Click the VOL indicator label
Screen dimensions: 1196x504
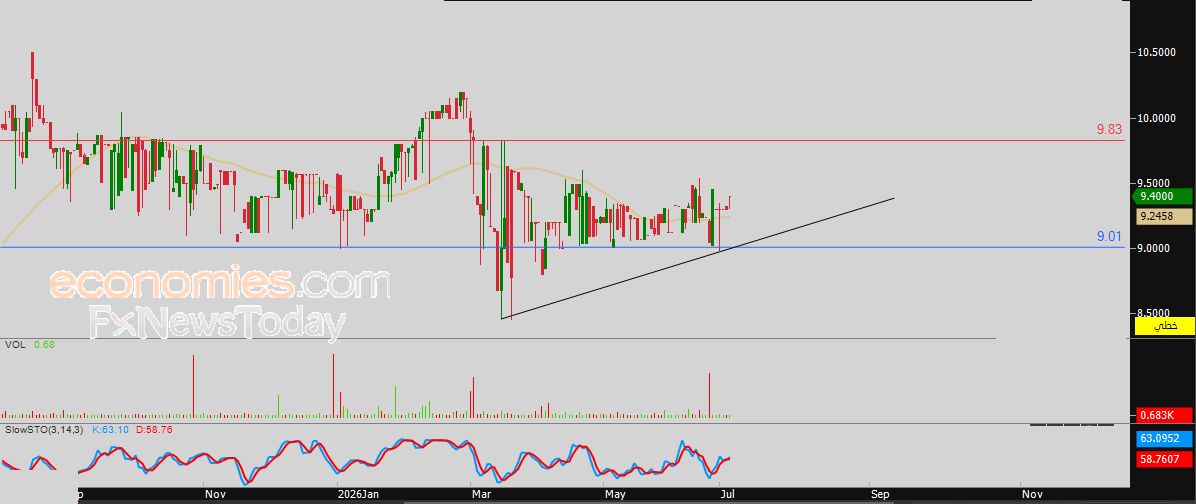[14, 345]
